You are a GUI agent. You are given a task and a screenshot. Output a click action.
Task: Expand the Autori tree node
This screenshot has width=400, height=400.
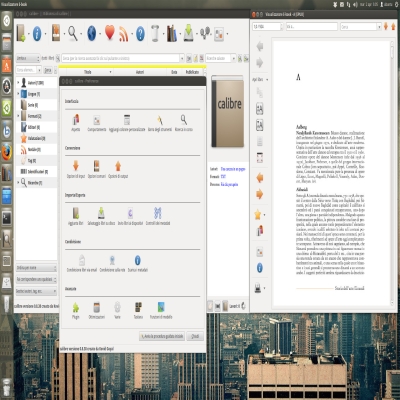coord(18,83)
